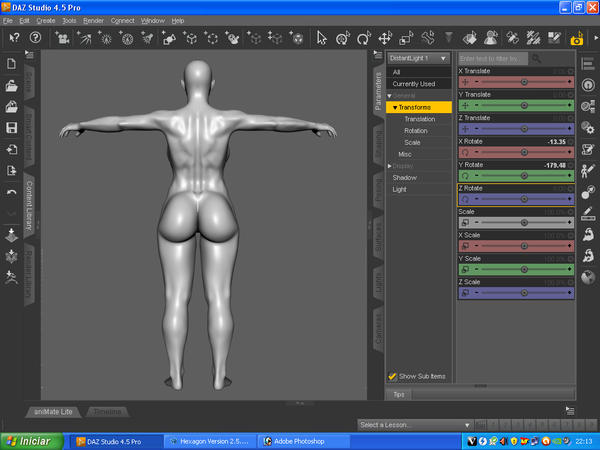This screenshot has width=600, height=450.
Task: Click the Y Rotate slider handle
Action: click(524, 175)
